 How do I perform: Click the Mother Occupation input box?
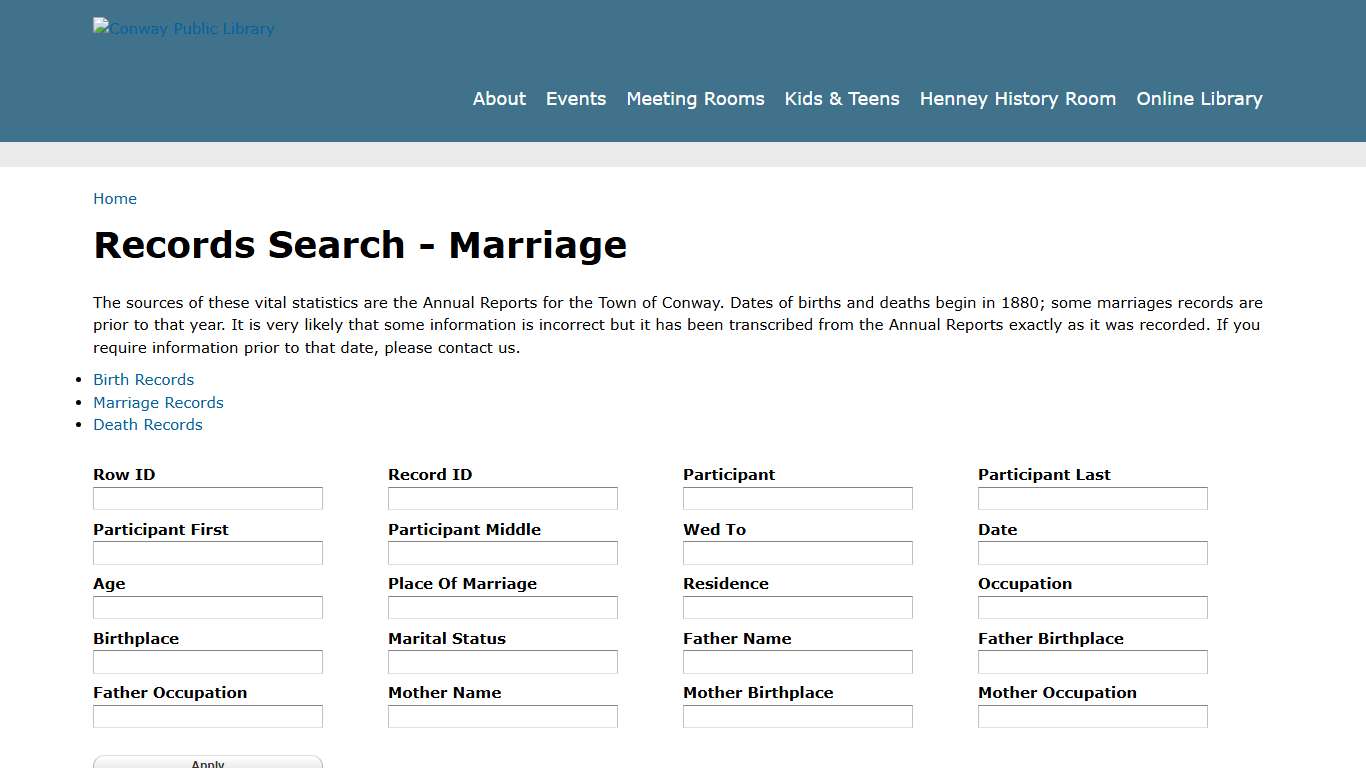1092,716
